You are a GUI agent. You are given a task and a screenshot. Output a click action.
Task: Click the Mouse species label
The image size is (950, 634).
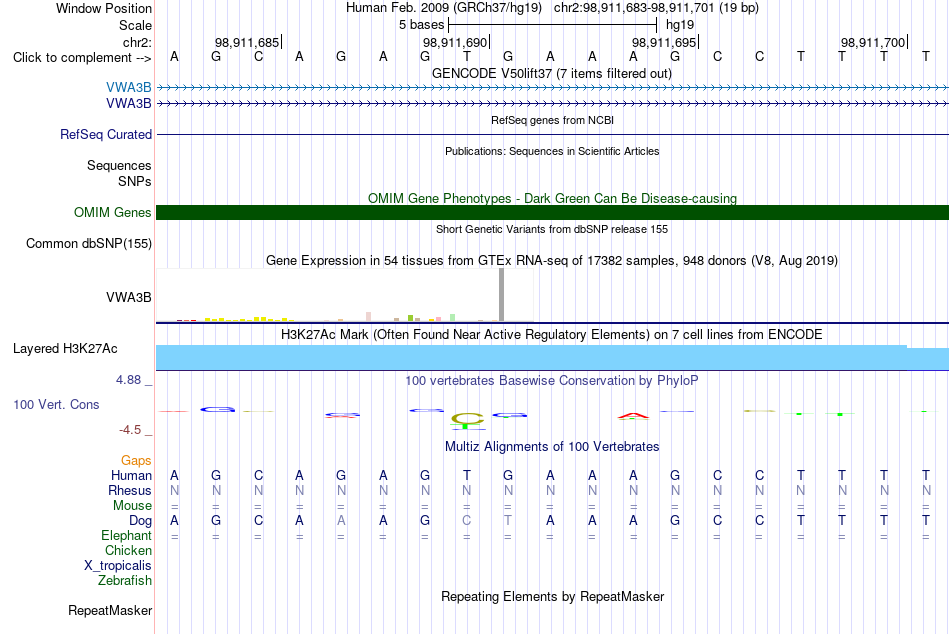tap(132, 506)
